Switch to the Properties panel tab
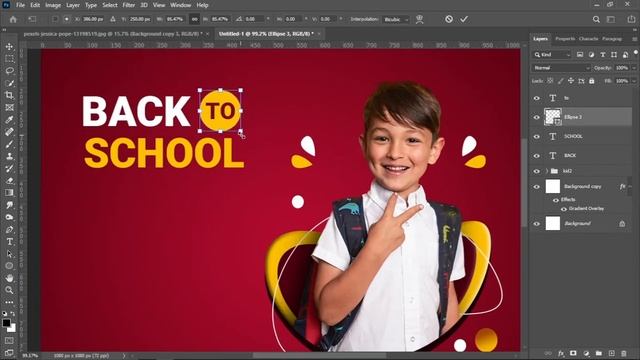Viewport: 640px width, 360px height. 565,39
